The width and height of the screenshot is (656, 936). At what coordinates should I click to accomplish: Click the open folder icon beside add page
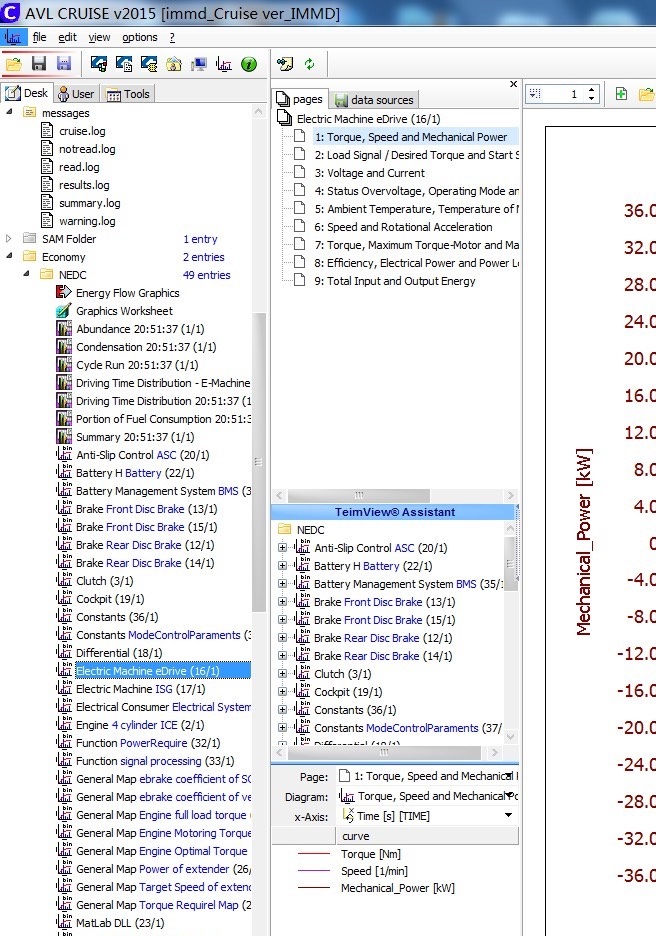(646, 94)
